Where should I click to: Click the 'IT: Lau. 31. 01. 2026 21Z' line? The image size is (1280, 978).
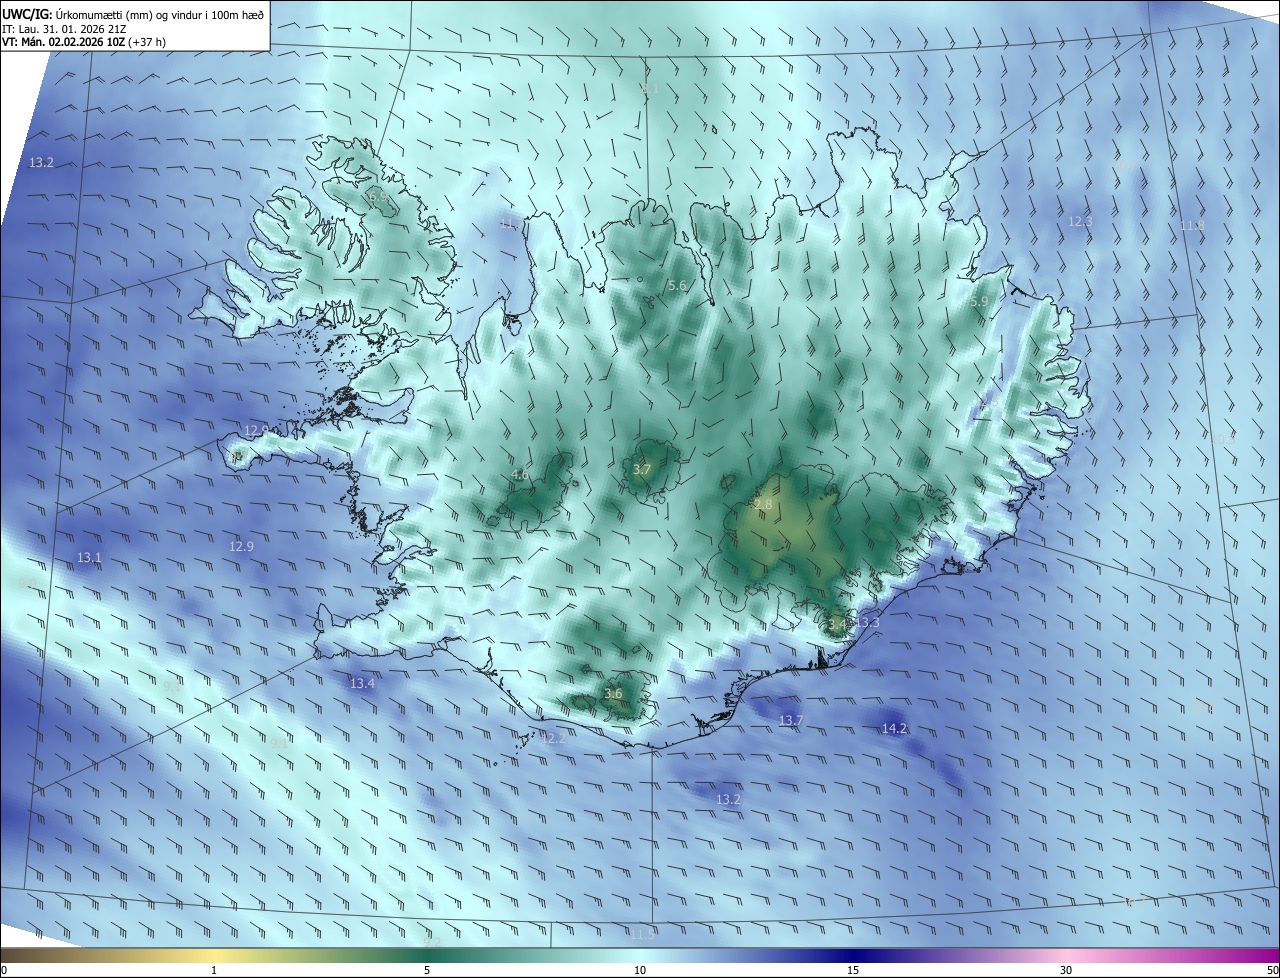tap(66, 27)
